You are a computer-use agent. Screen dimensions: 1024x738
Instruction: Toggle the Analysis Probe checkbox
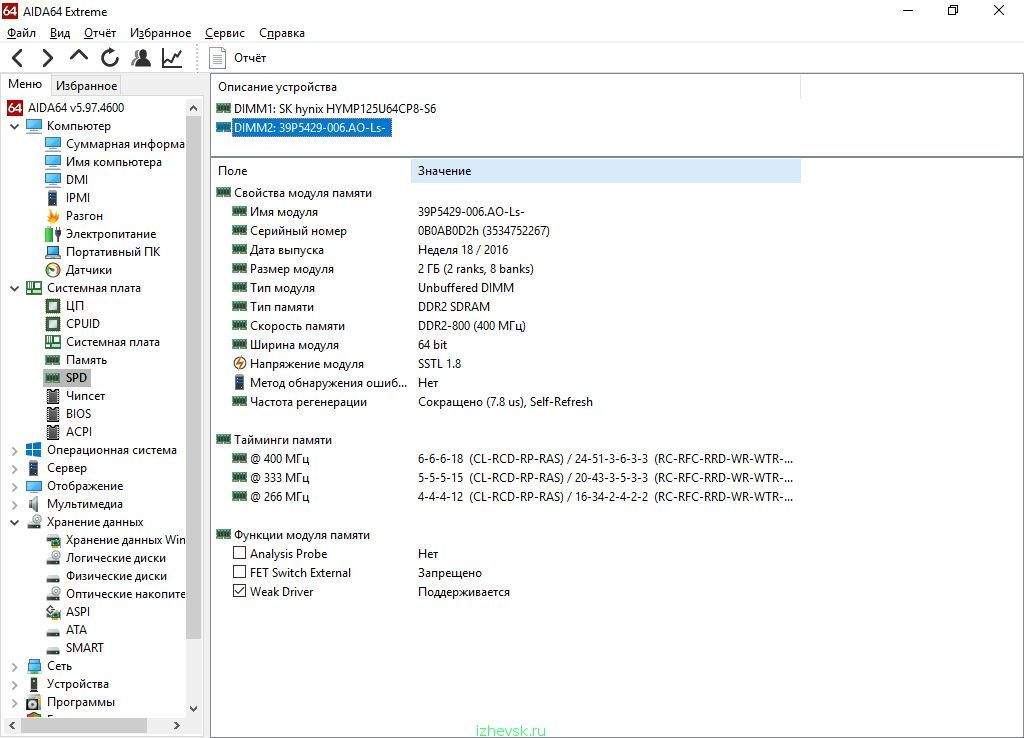[x=240, y=553]
